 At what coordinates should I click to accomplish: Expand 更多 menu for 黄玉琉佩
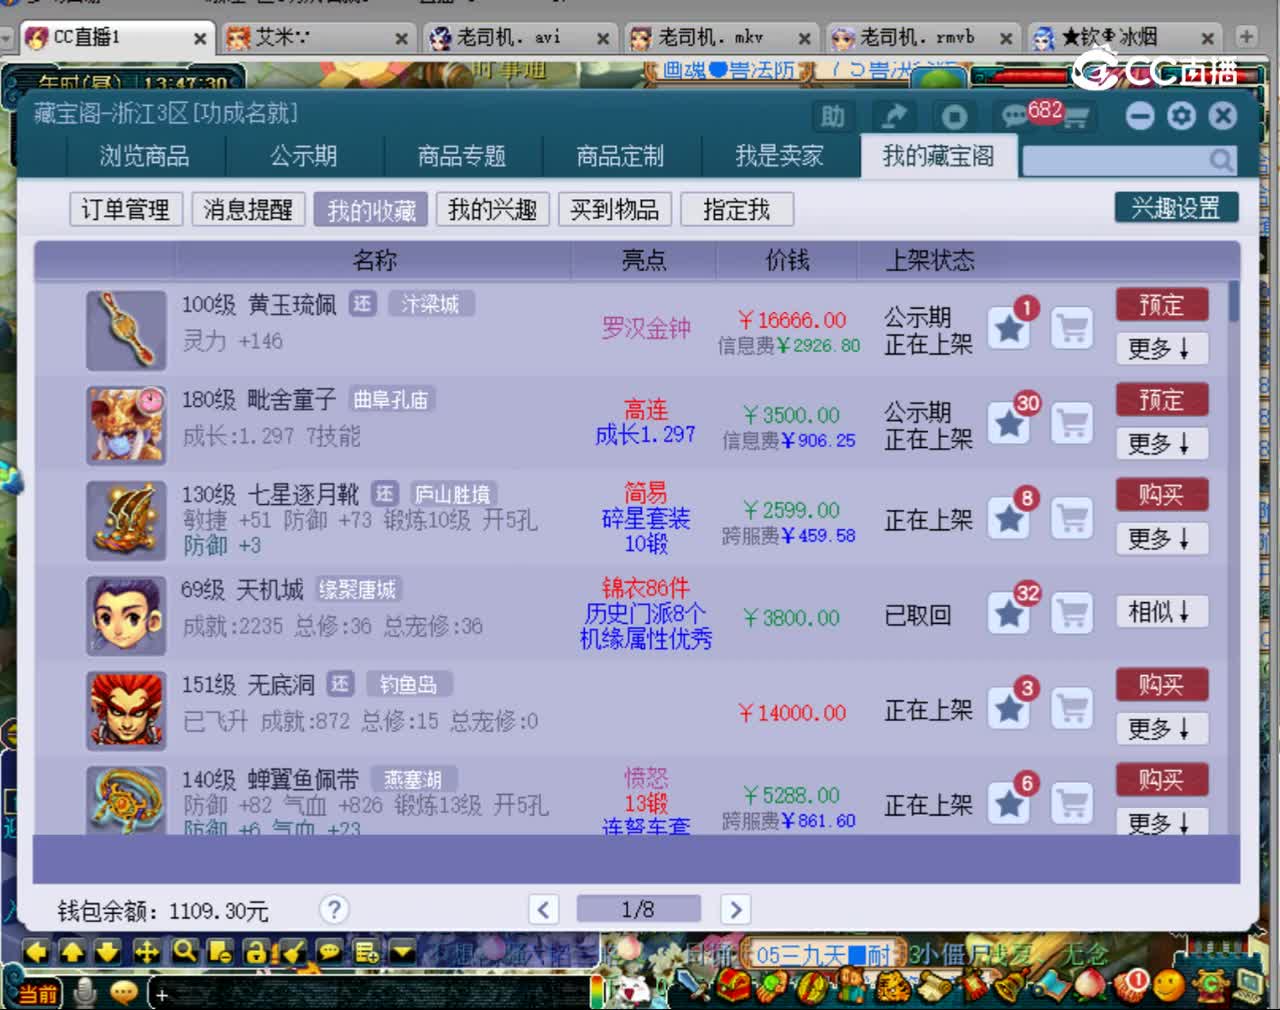1161,348
